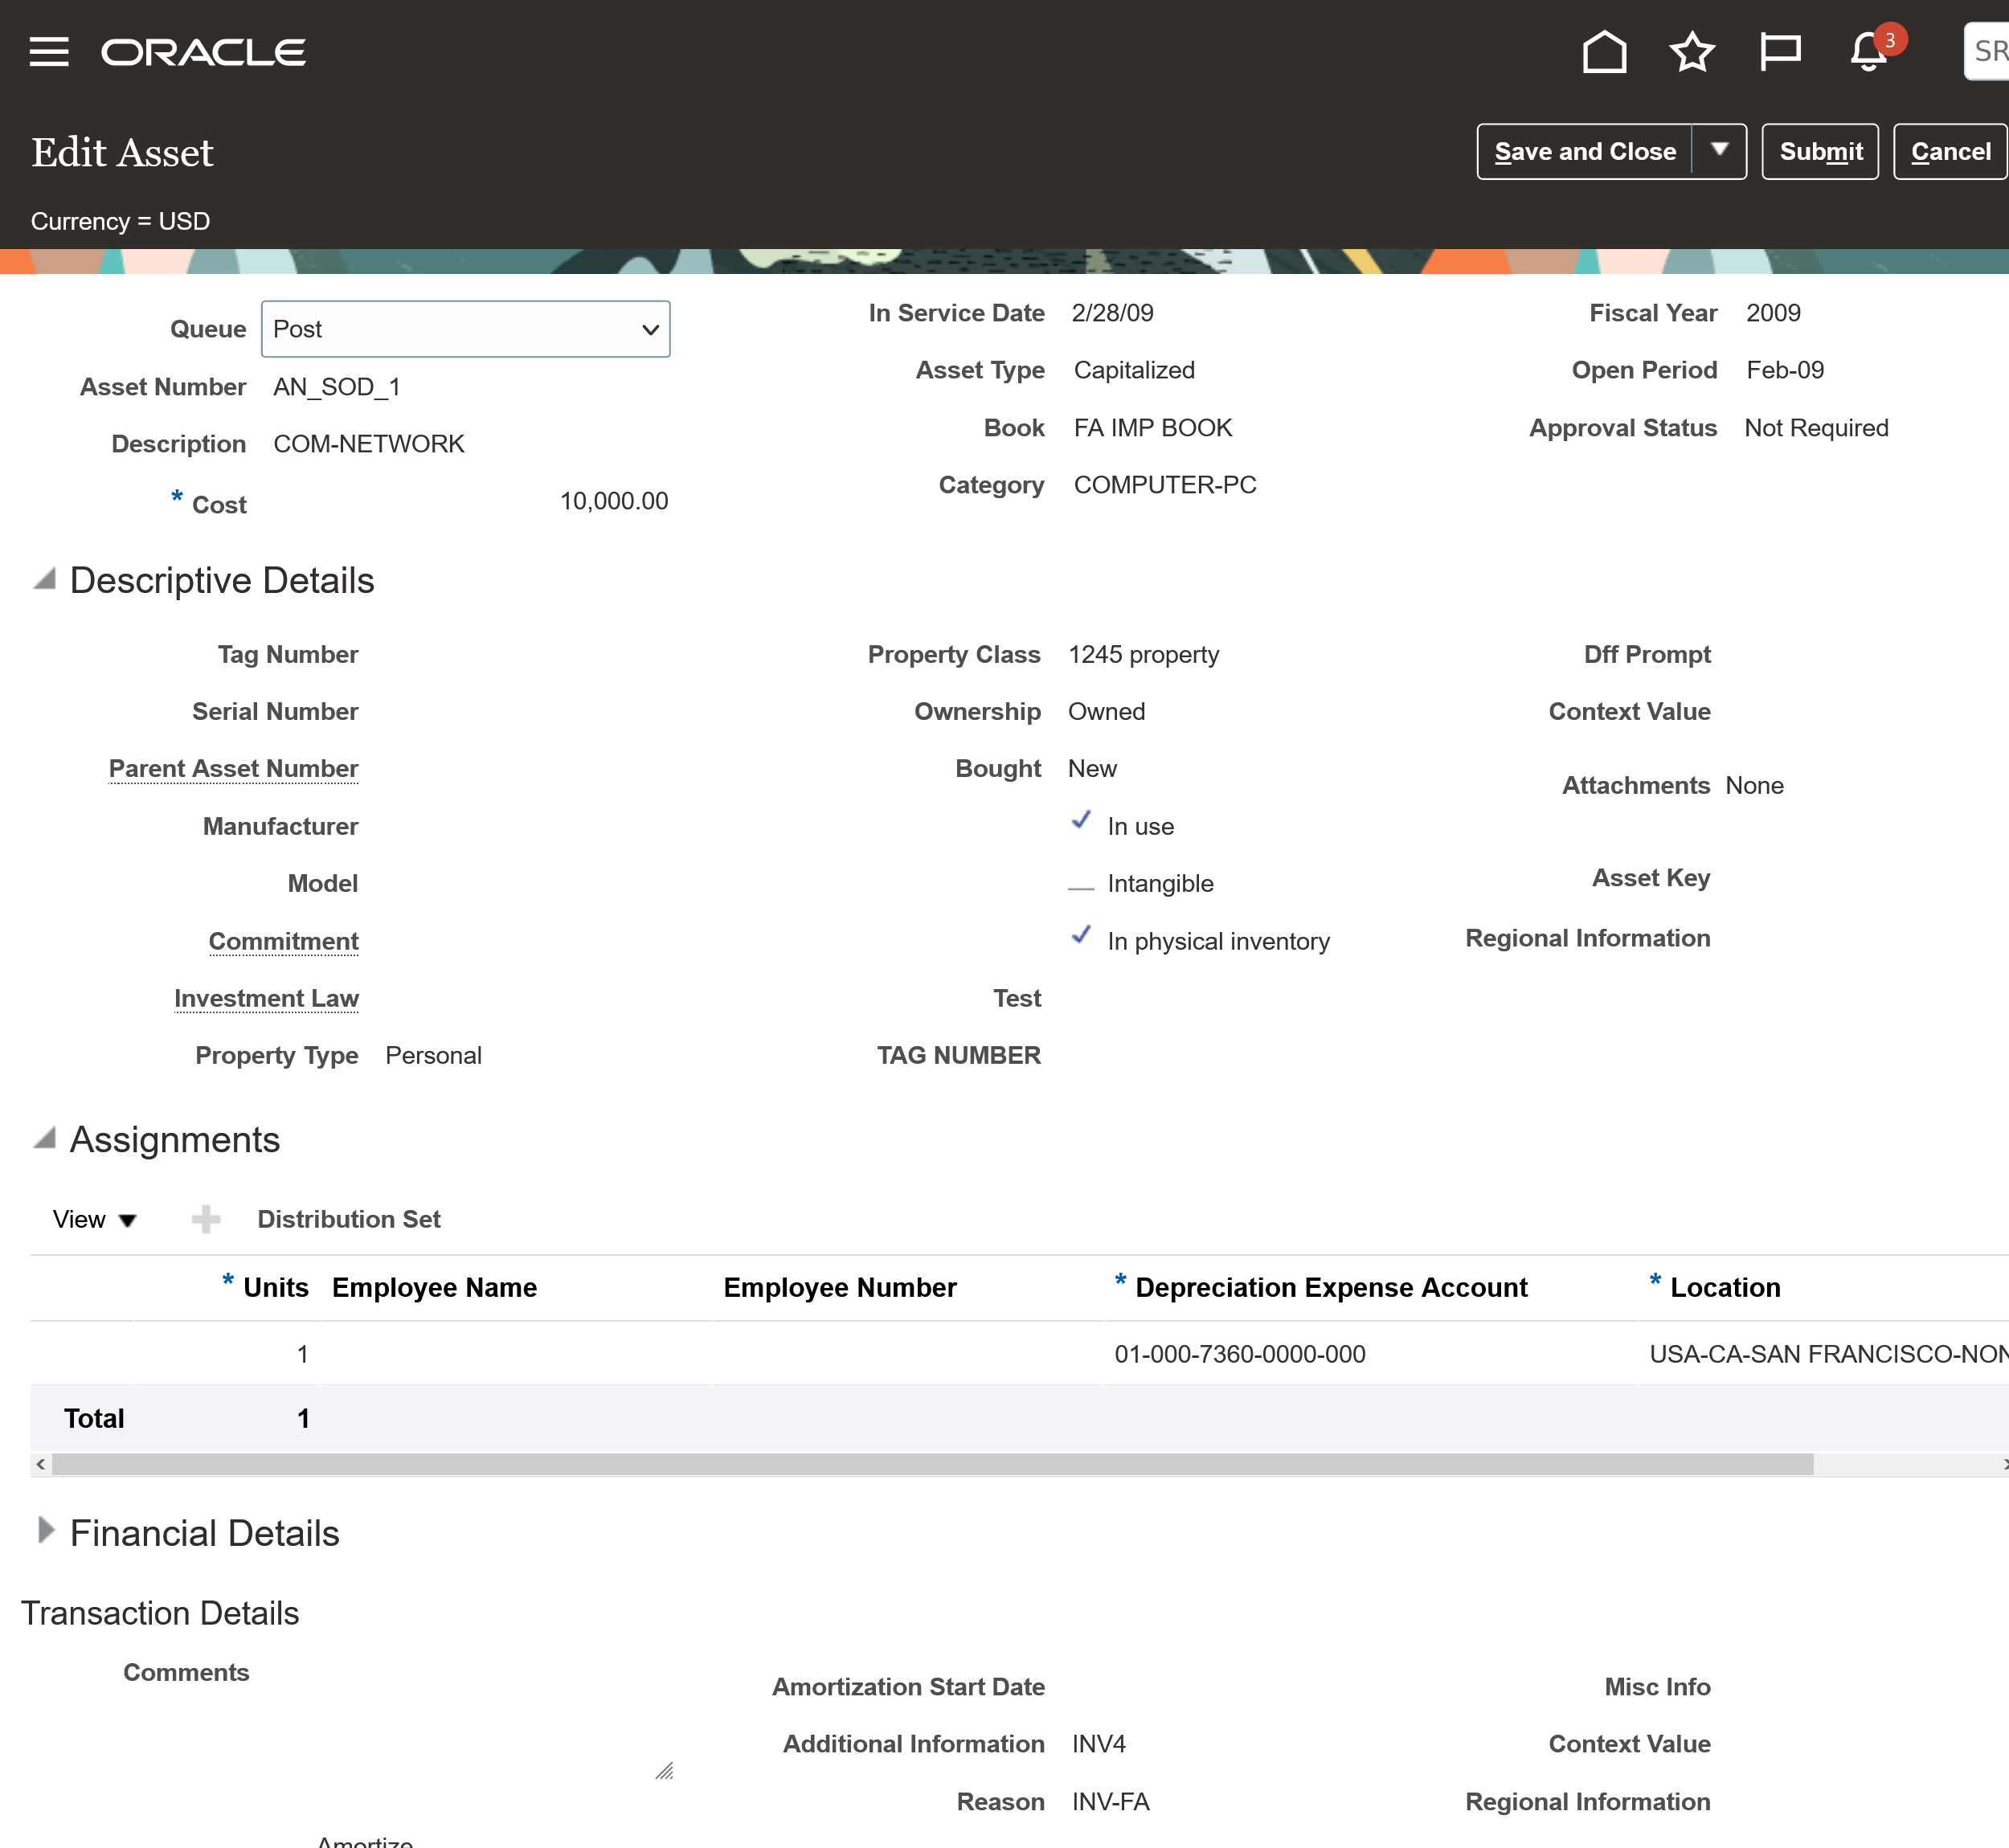
Task: Click Distribution Set in Assignments toolbar
Action: [x=349, y=1219]
